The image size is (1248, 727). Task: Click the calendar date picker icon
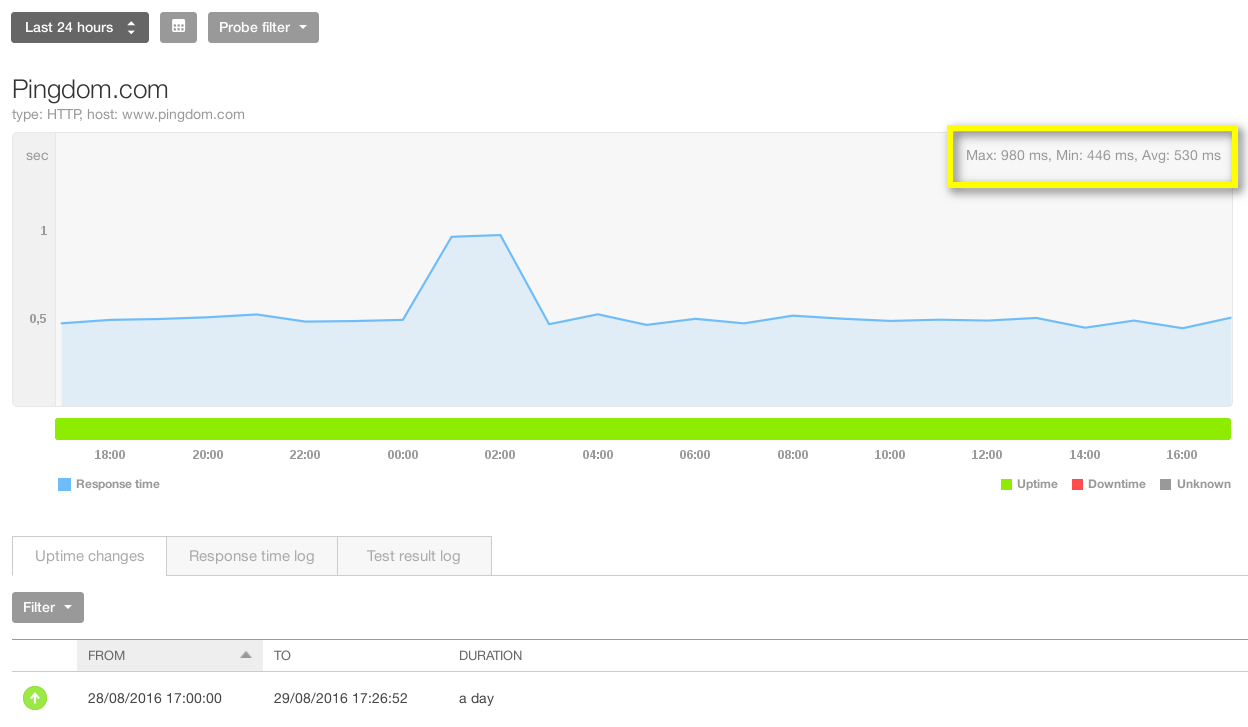tap(178, 27)
